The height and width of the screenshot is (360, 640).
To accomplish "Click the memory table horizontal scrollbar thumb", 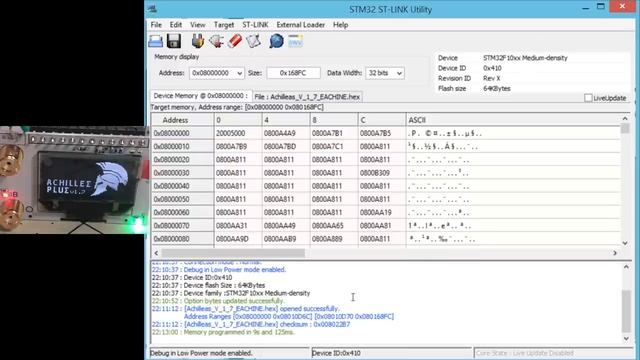I will tap(233, 253).
